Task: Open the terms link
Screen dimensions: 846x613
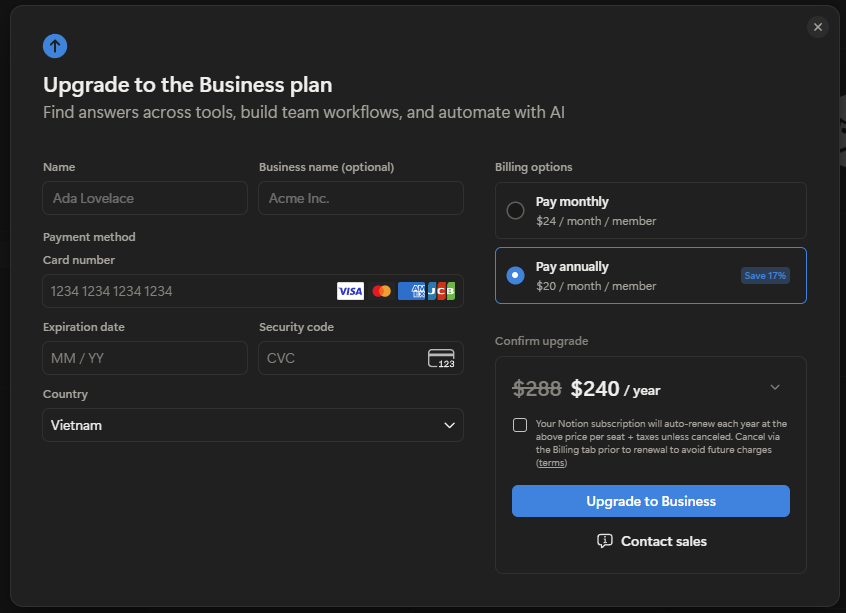Action: click(551, 463)
